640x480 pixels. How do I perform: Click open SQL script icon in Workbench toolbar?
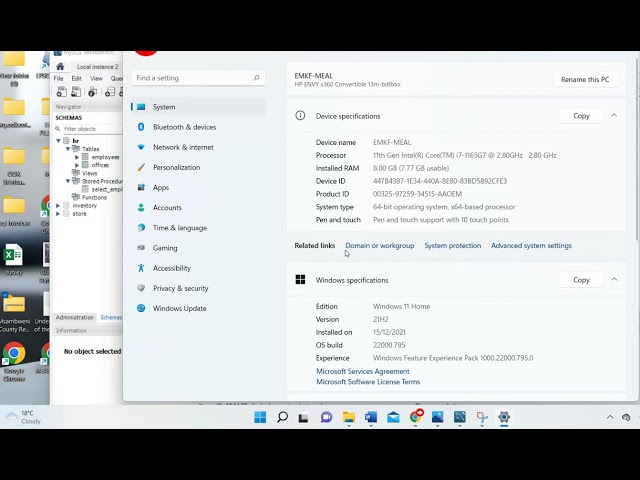76,92
